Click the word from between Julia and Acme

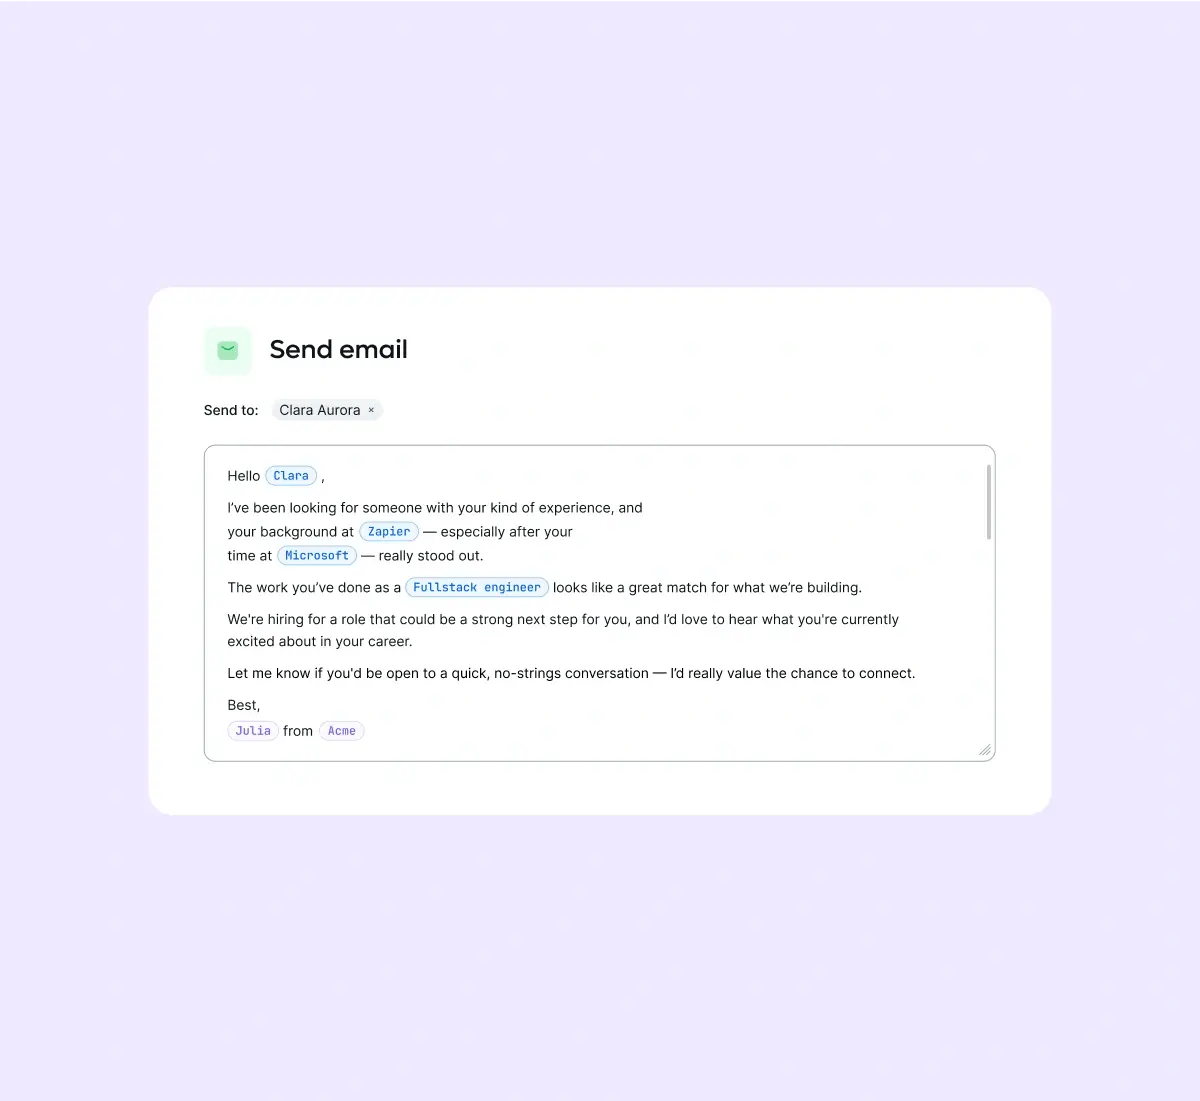298,731
